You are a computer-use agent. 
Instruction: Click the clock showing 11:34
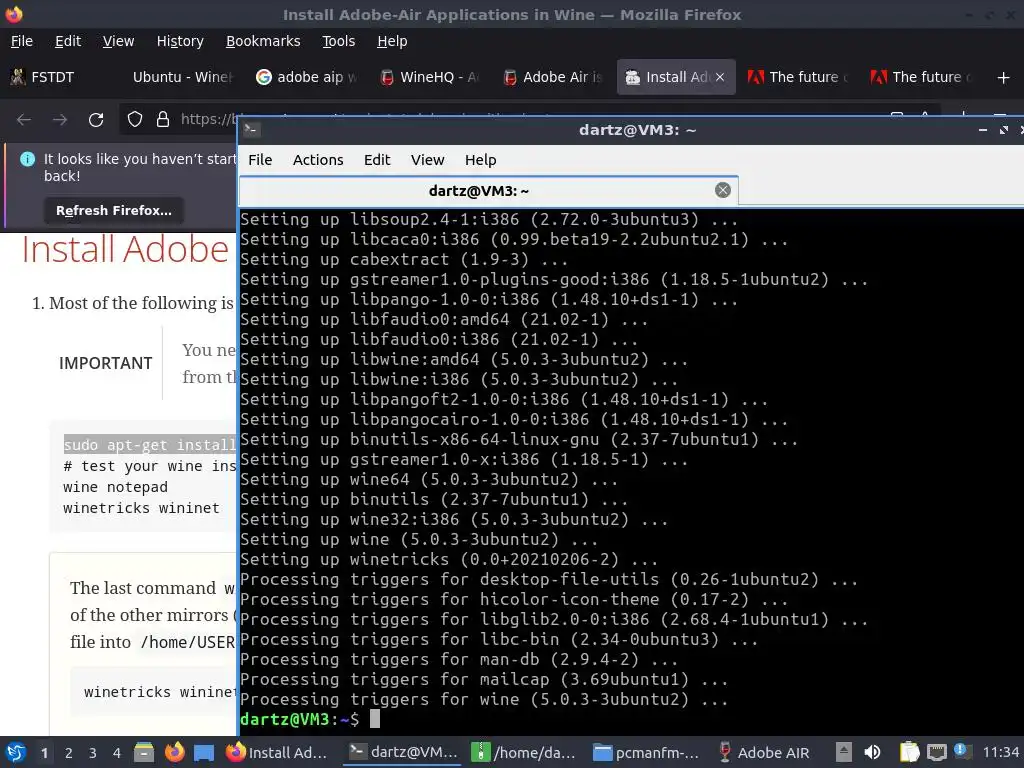click(x=1001, y=752)
